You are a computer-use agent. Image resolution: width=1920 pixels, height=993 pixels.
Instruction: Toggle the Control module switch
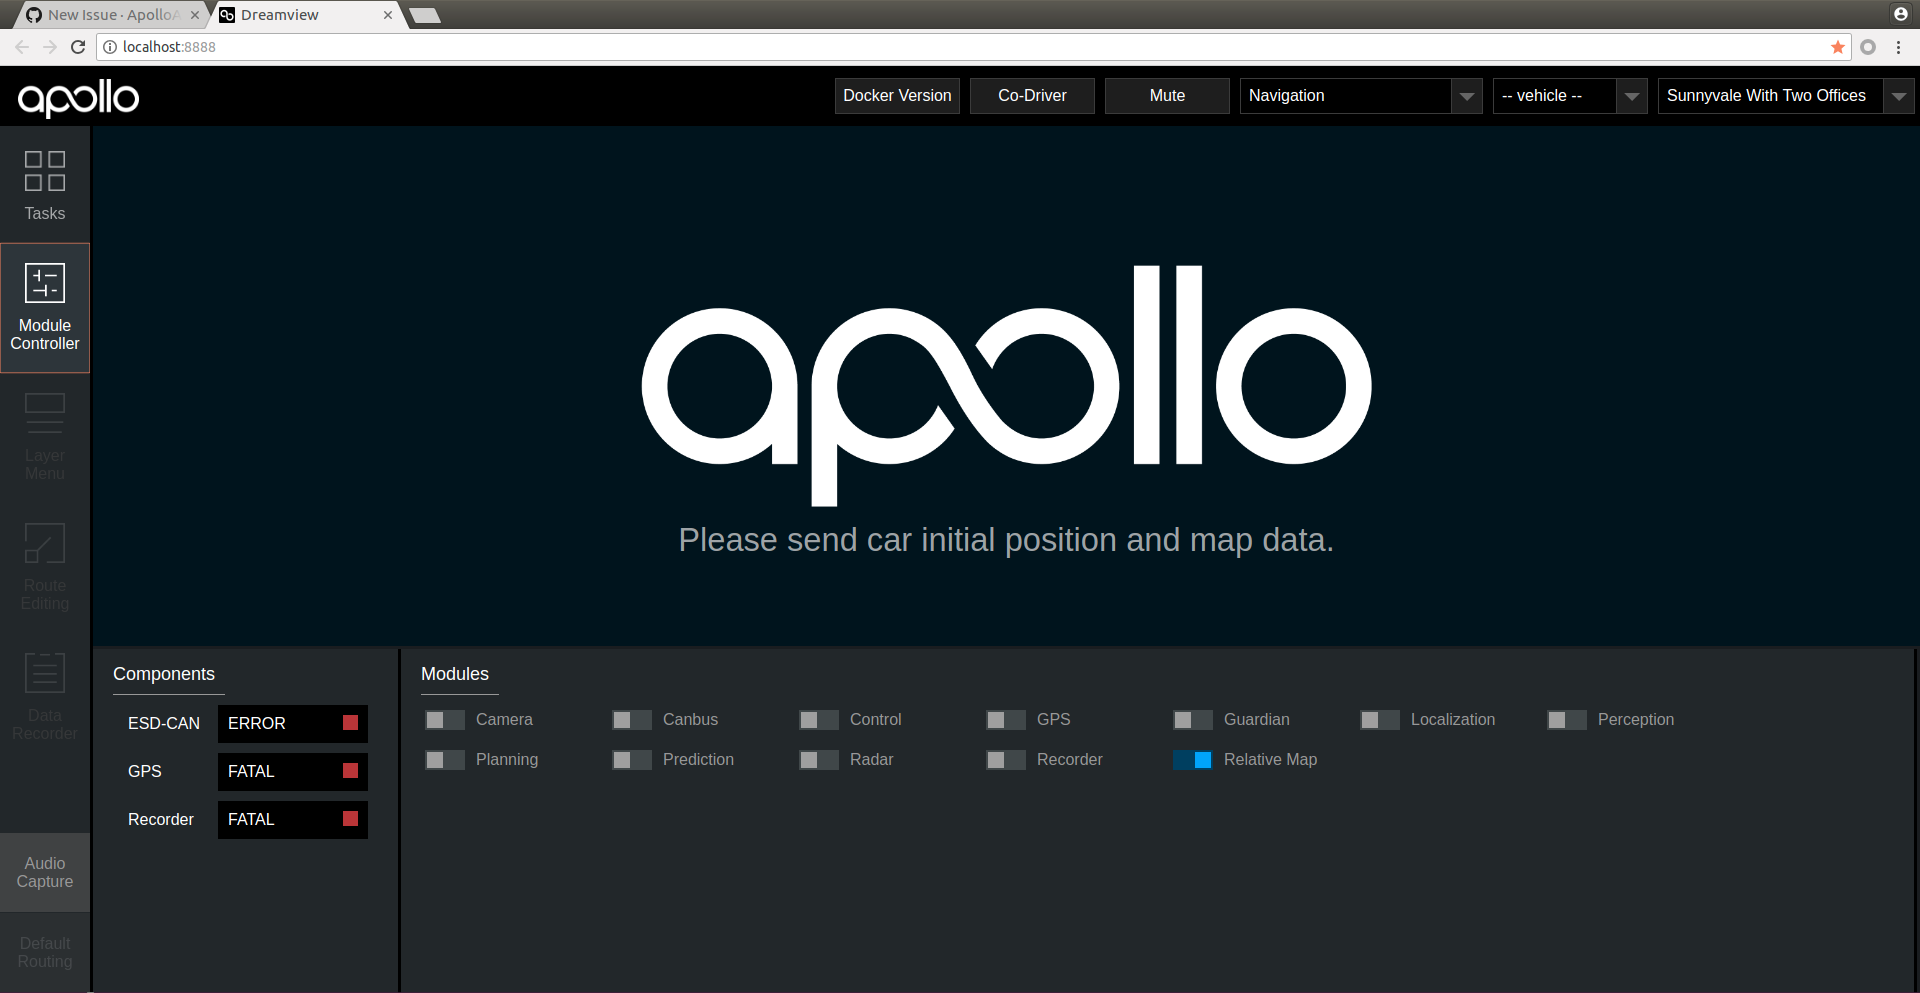click(x=819, y=720)
